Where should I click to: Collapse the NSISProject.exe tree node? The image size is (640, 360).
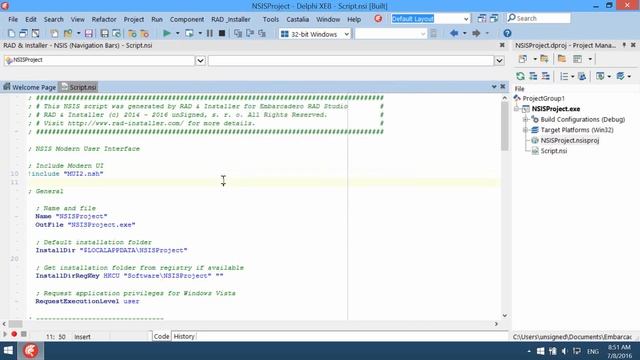pos(517,109)
